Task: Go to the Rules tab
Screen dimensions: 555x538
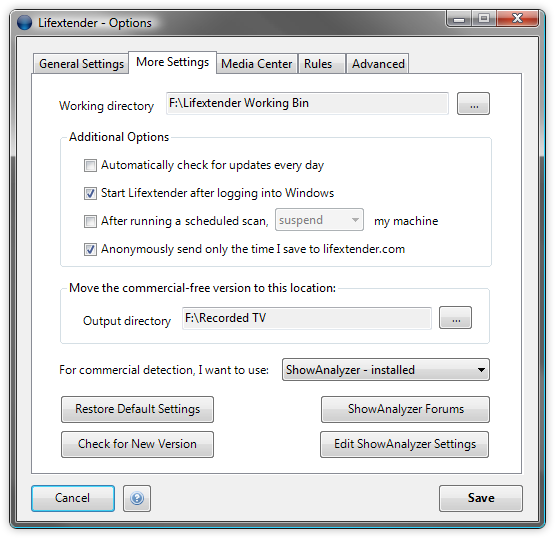Action: (x=318, y=64)
